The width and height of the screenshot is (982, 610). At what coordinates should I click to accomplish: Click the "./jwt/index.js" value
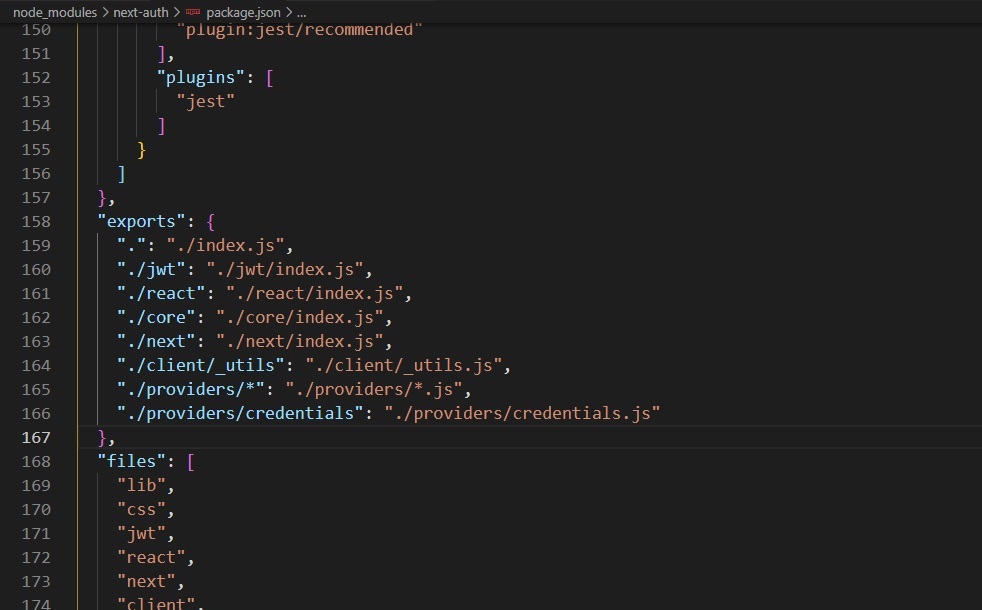[x=284, y=269]
